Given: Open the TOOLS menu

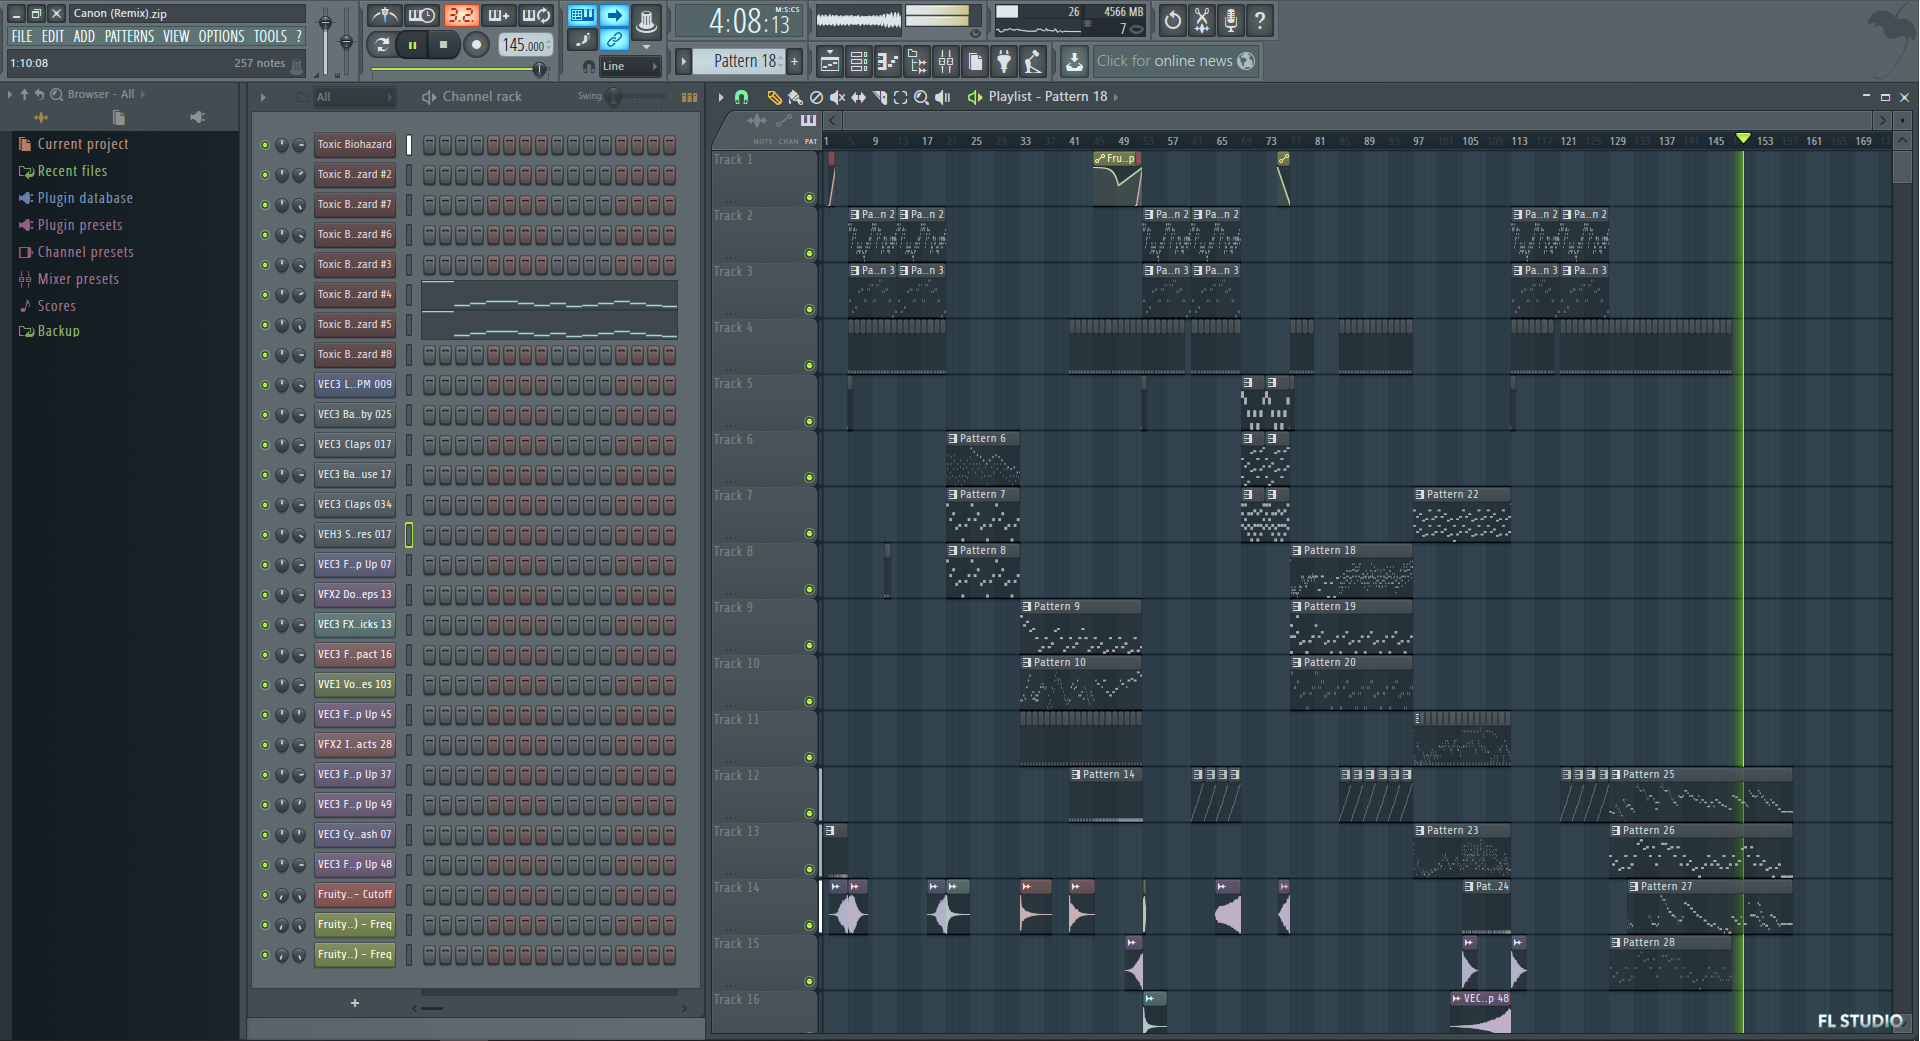Looking at the screenshot, I should [270, 36].
